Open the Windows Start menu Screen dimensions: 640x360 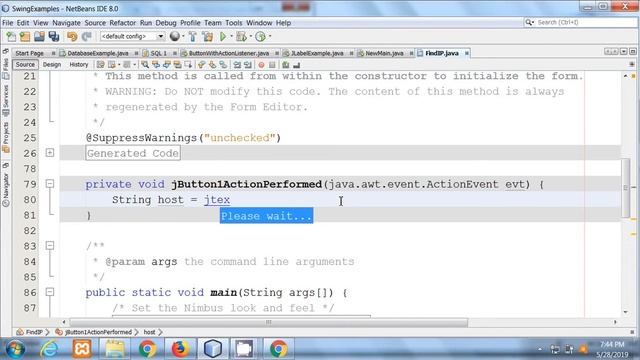point(15,349)
